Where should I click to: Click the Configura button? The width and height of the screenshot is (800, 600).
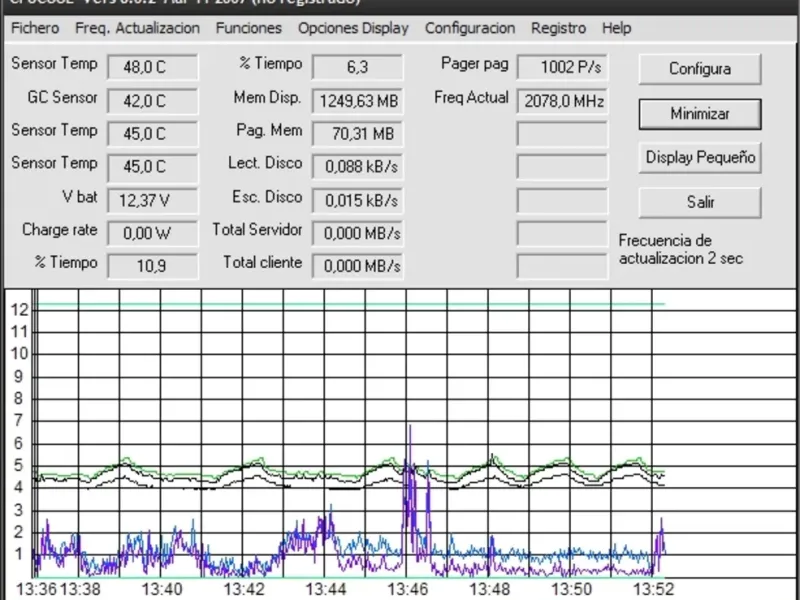[700, 69]
